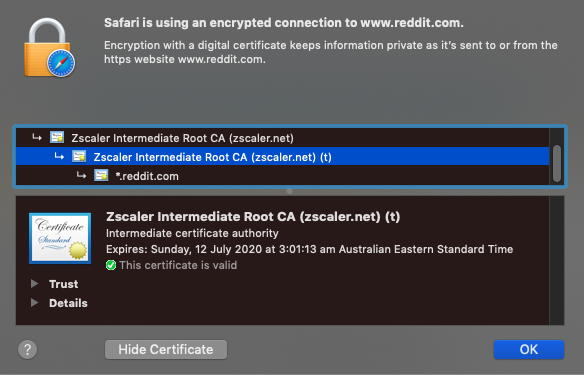Click the help question mark button
This screenshot has height=375, width=584.
coord(28,350)
